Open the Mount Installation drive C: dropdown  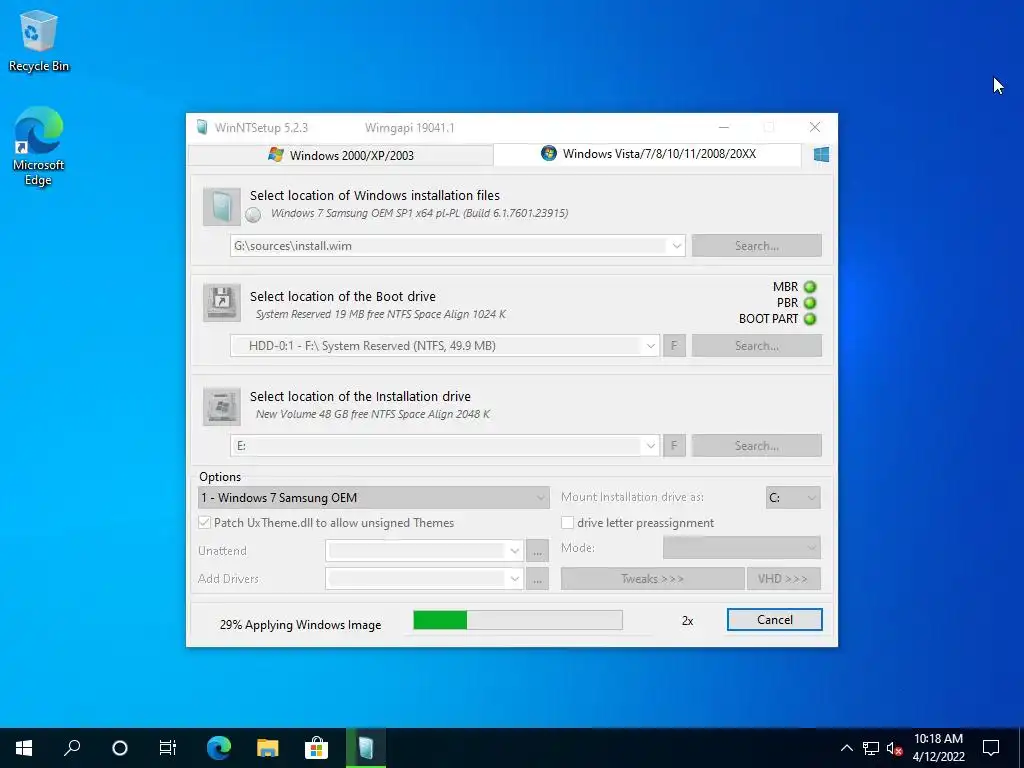(x=793, y=498)
